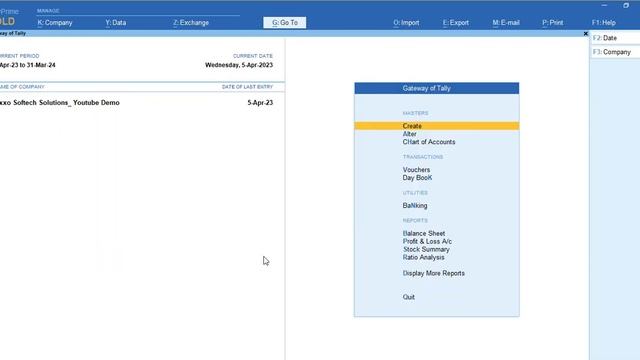Open Day Book
The width and height of the screenshot is (640, 360).
pyautogui.click(x=417, y=178)
